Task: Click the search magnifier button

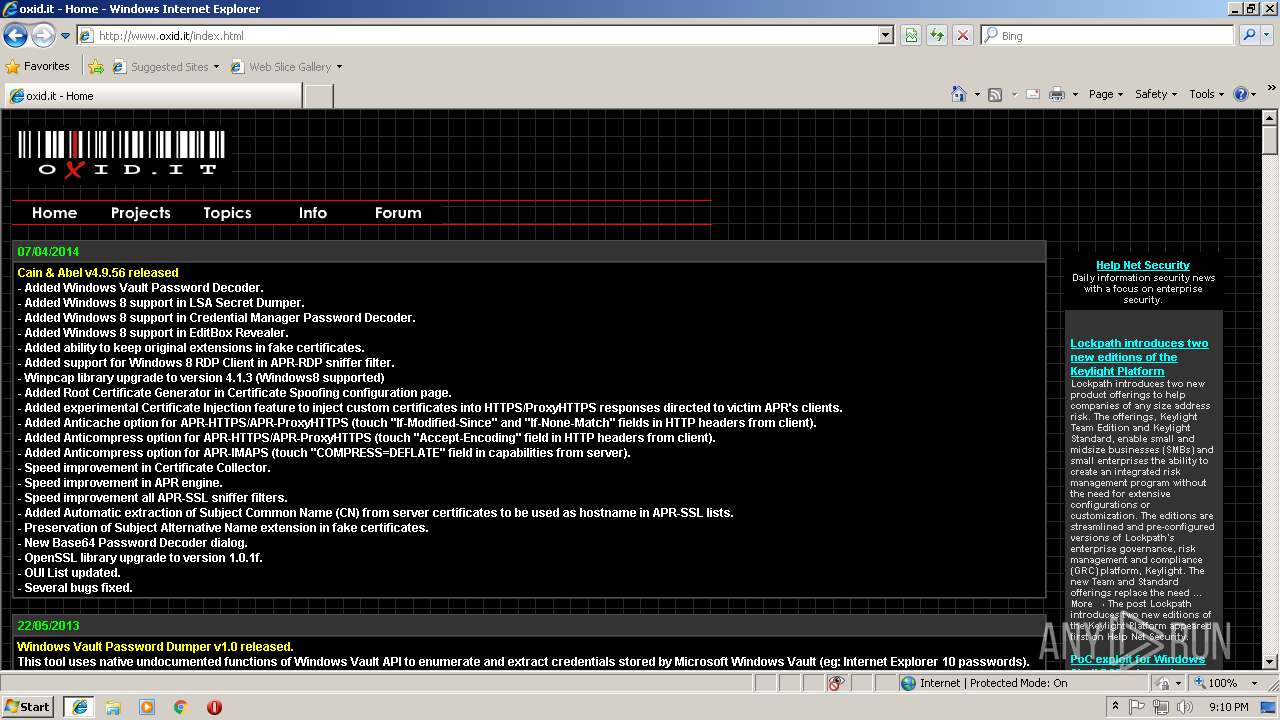Action: [x=1249, y=36]
